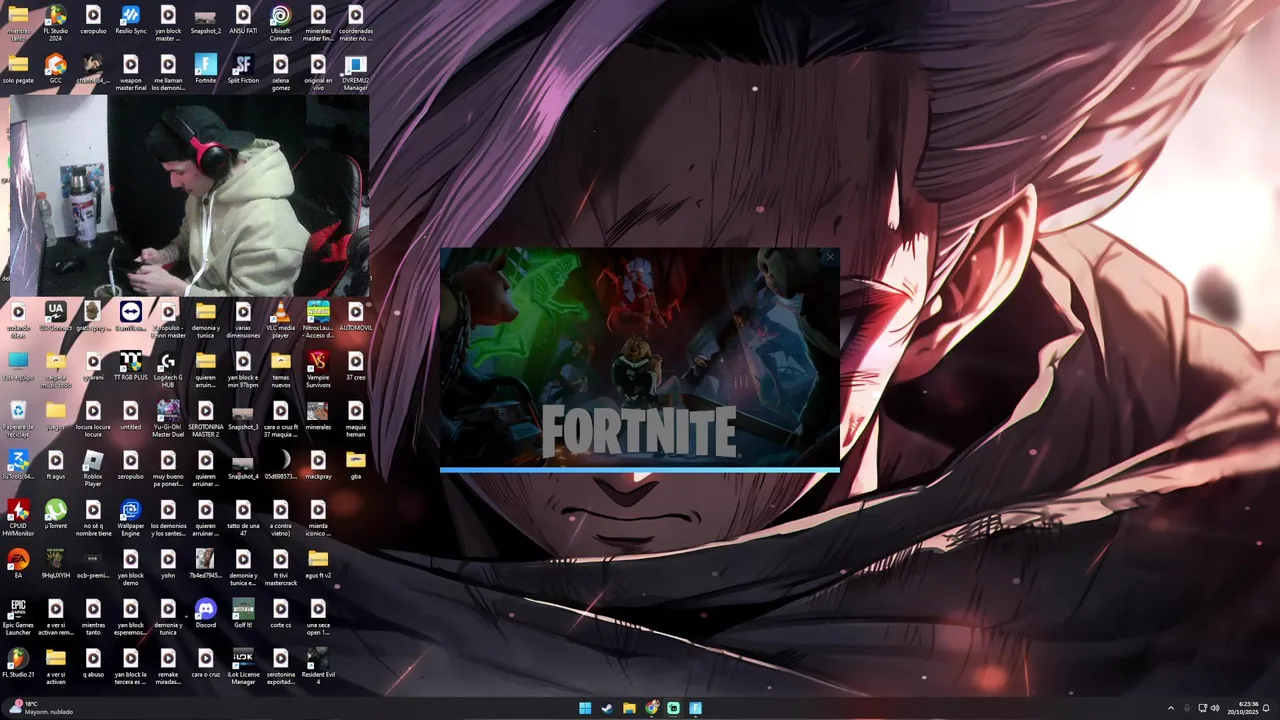This screenshot has width=1280, height=720.
Task: Select the 'AUTOMOVIL' media file
Action: [x=356, y=316]
